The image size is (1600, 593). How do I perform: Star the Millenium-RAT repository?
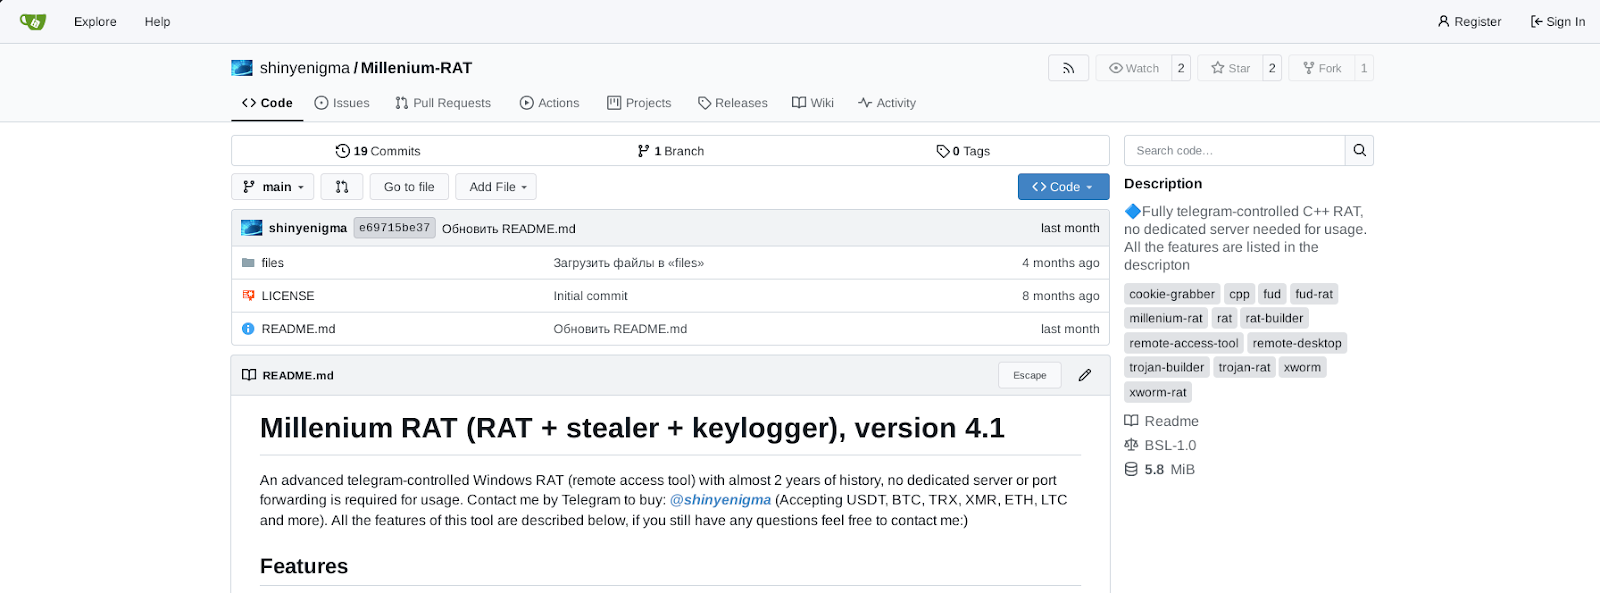click(1230, 68)
